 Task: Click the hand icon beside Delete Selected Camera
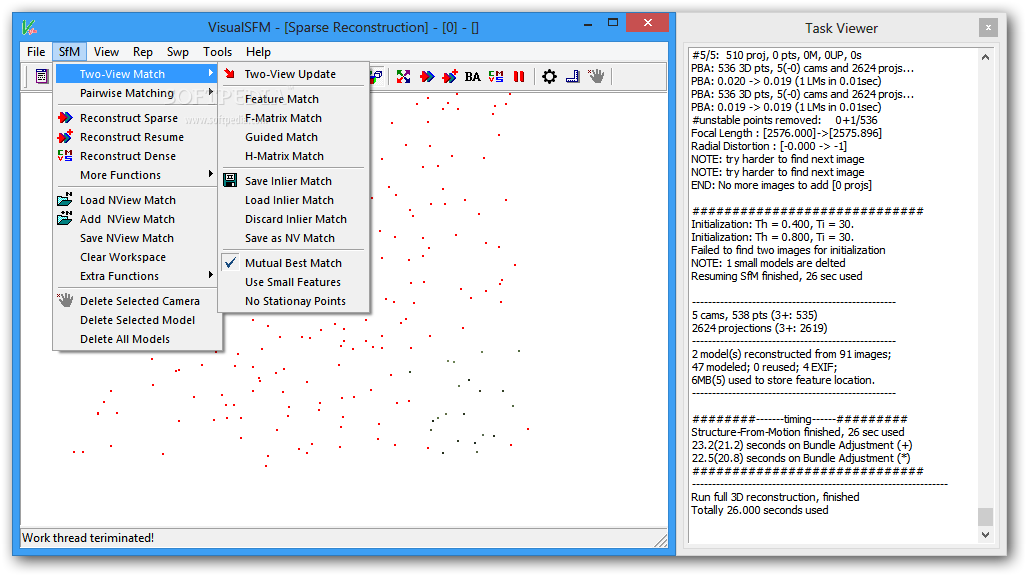point(65,300)
